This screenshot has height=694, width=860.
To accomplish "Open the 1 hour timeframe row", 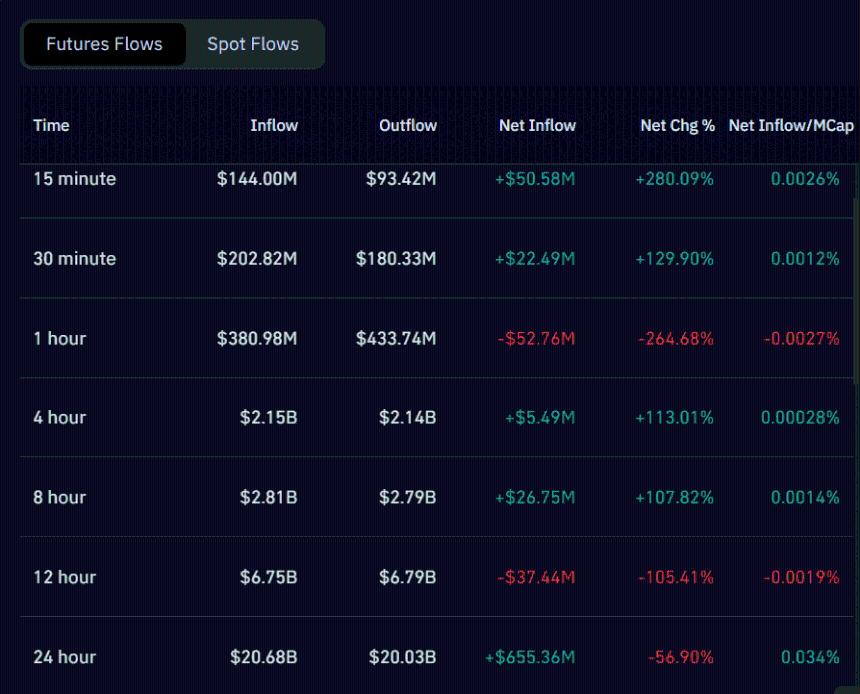I will (430, 338).
